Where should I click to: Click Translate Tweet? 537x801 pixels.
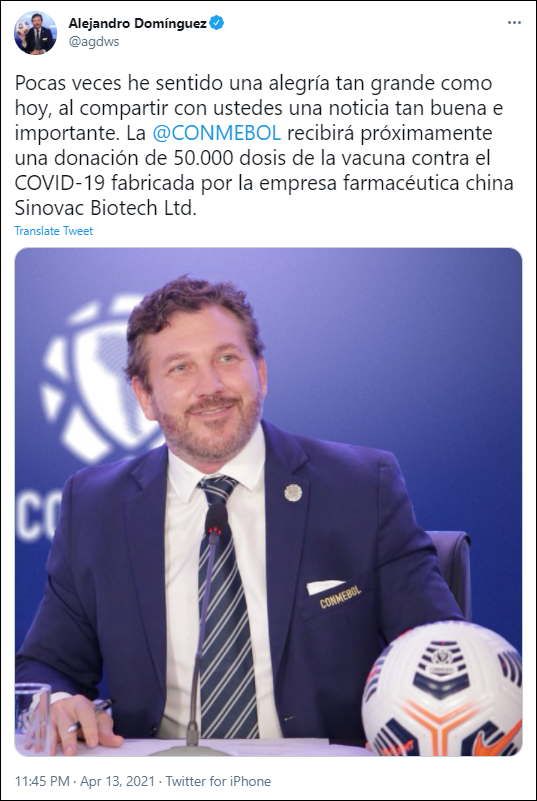(54, 231)
